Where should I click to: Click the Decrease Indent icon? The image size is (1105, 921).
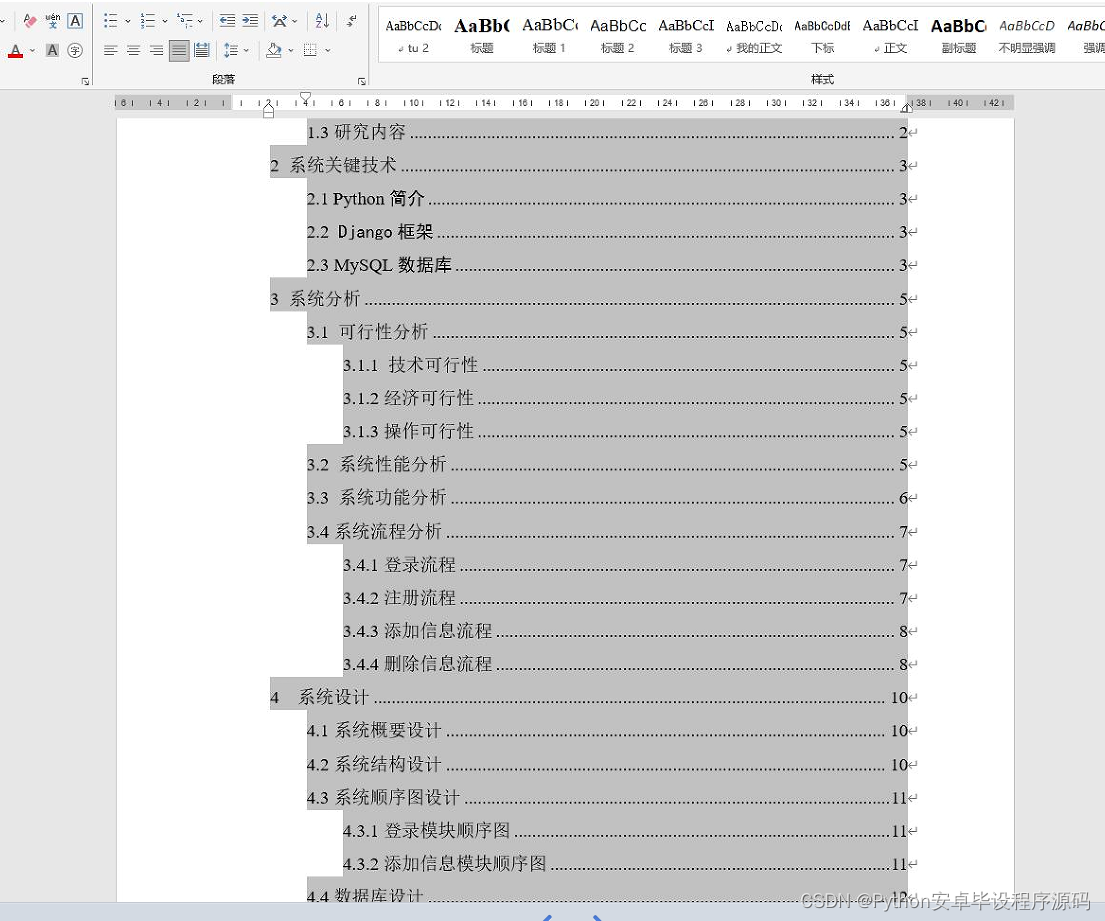(x=226, y=21)
